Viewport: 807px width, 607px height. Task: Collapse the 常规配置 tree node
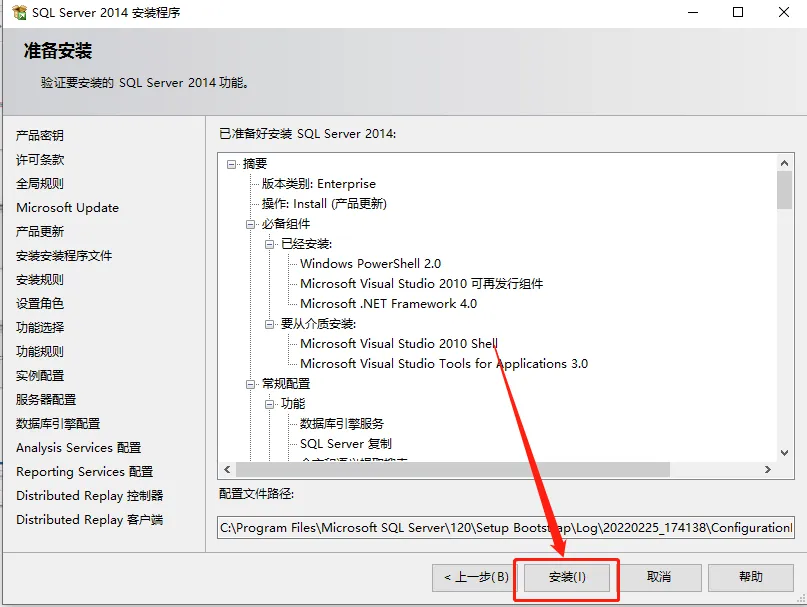[250, 384]
